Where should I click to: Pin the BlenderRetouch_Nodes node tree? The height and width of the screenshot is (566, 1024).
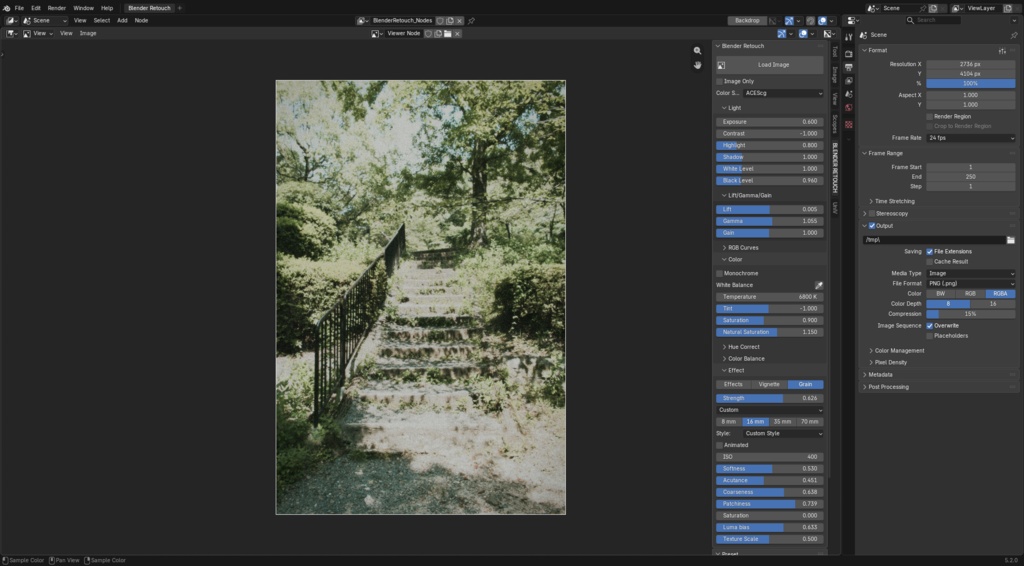[471, 21]
